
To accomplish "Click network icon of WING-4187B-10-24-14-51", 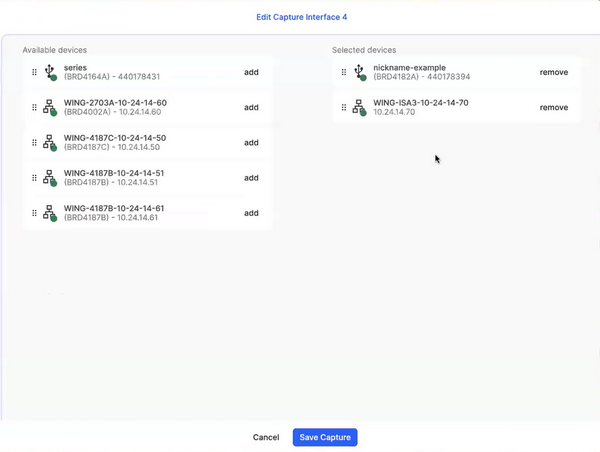I will [x=50, y=178].
